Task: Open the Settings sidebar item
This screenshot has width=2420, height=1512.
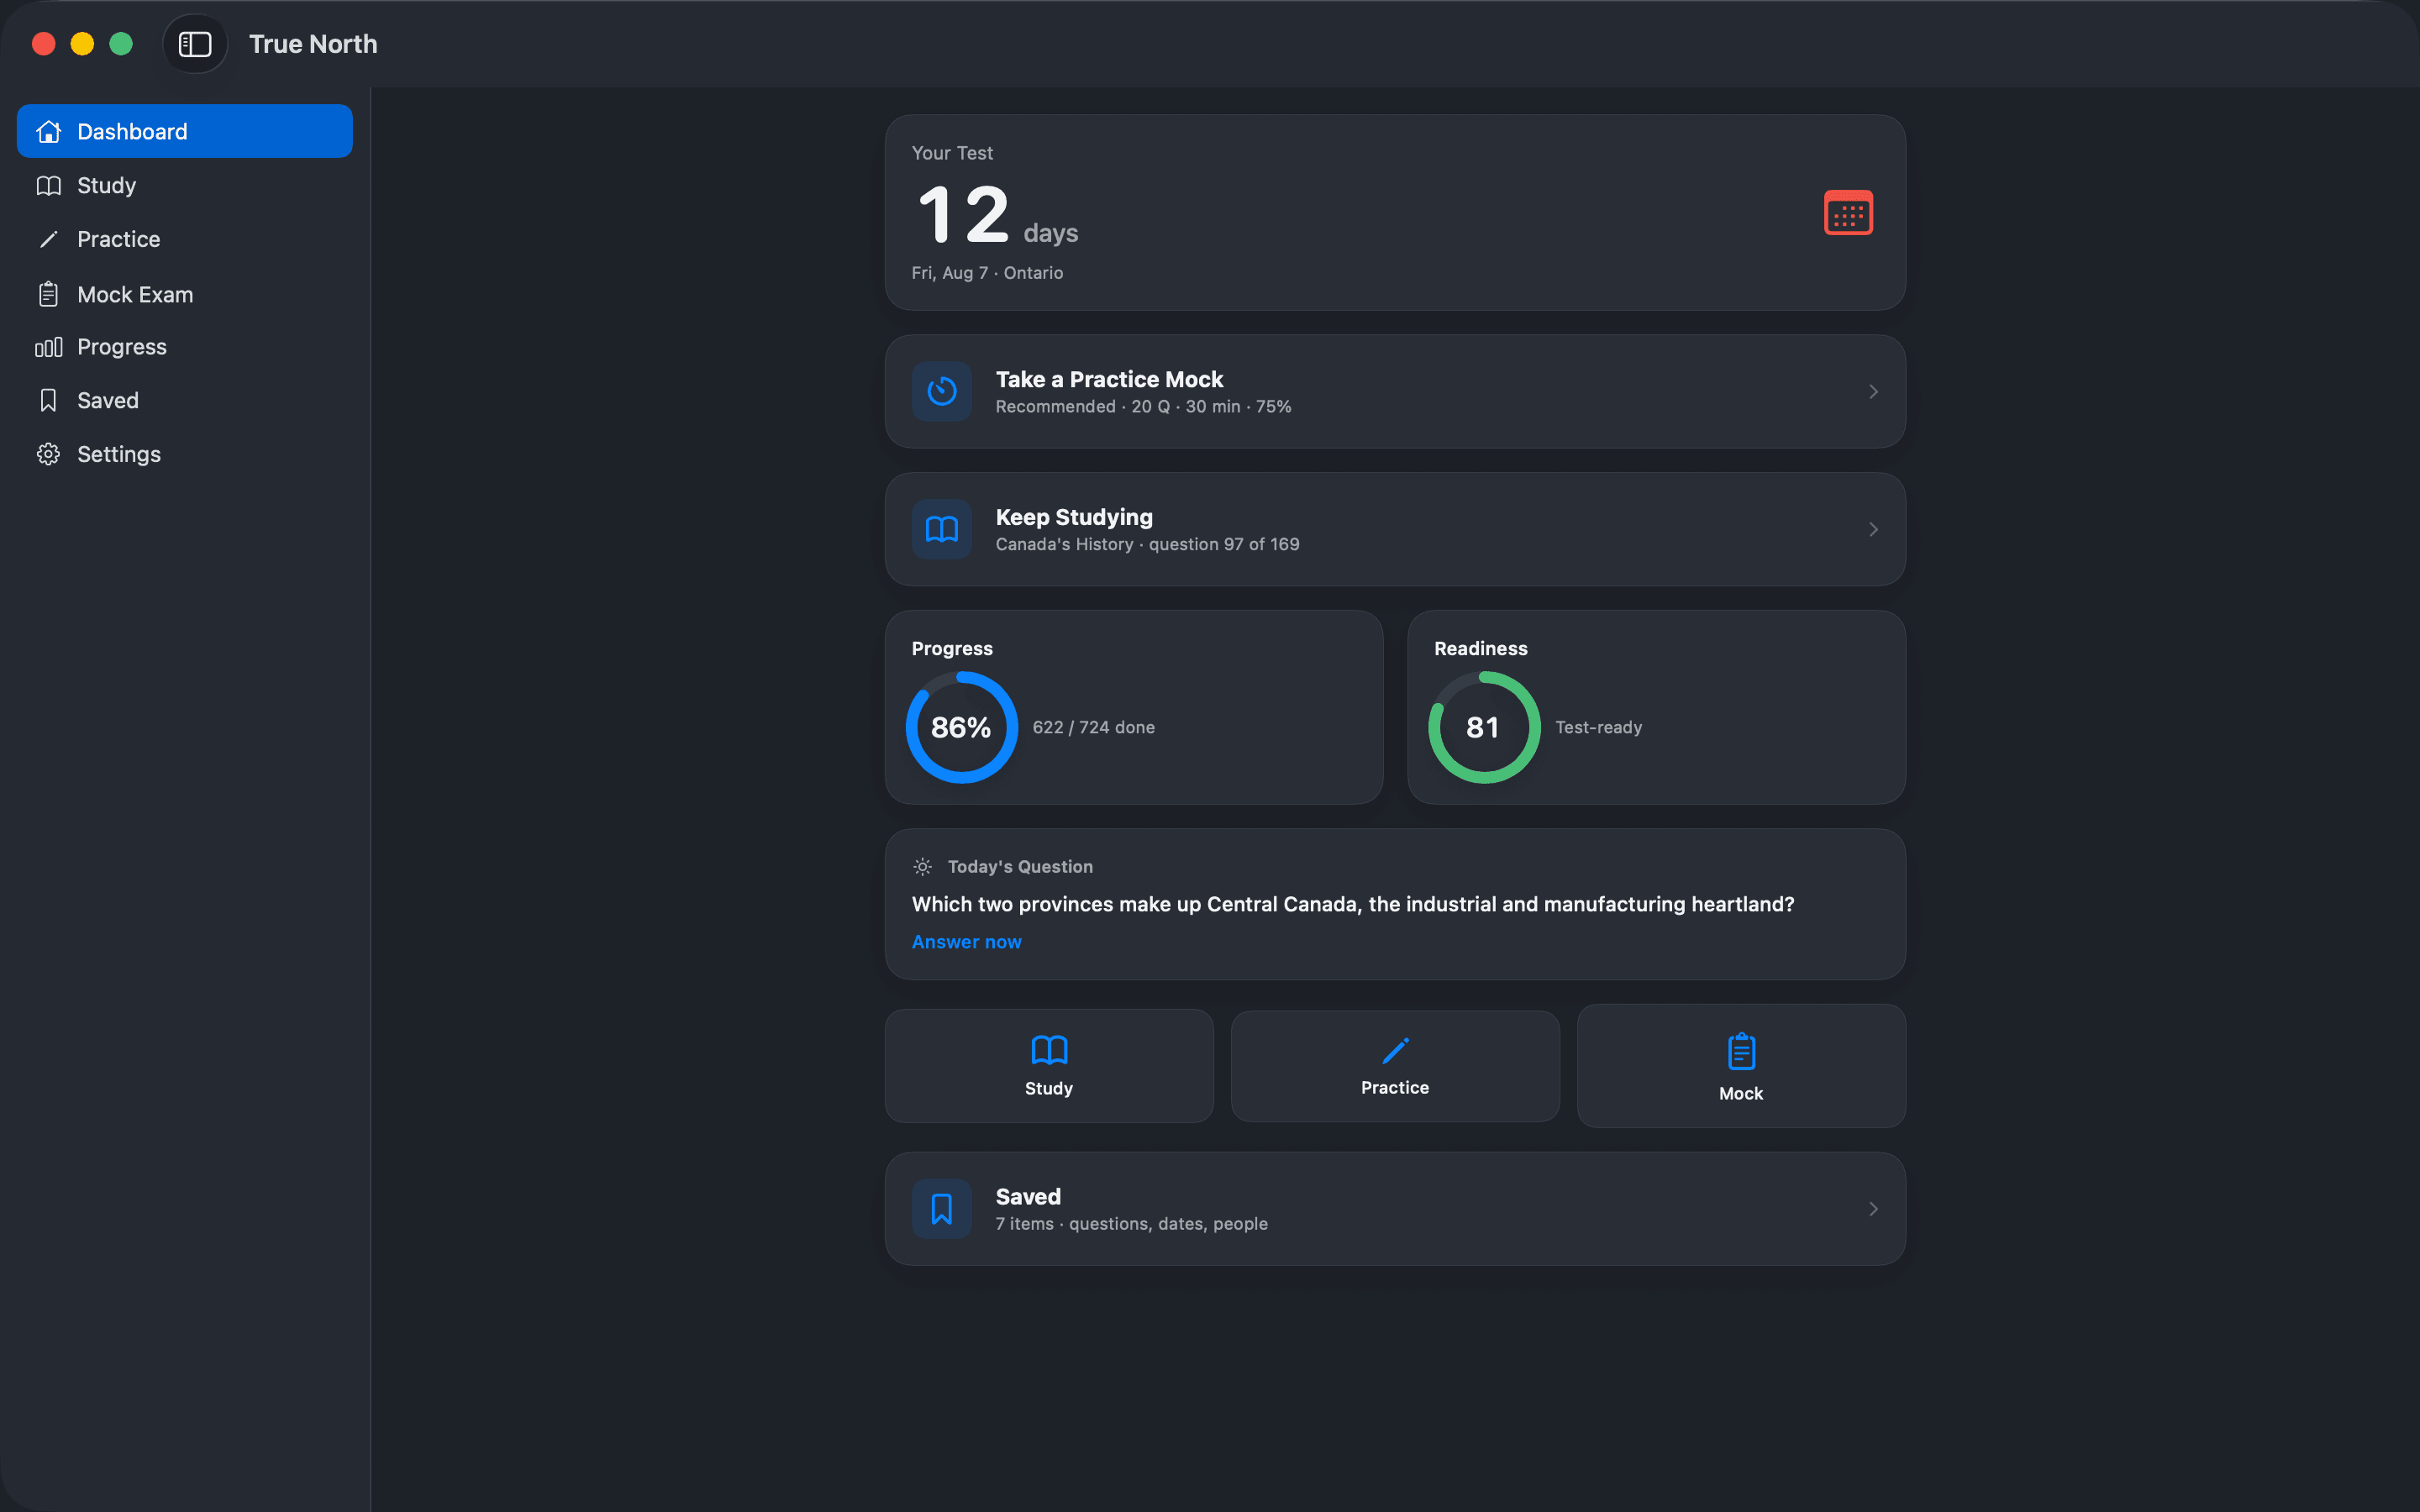Action: (x=185, y=454)
